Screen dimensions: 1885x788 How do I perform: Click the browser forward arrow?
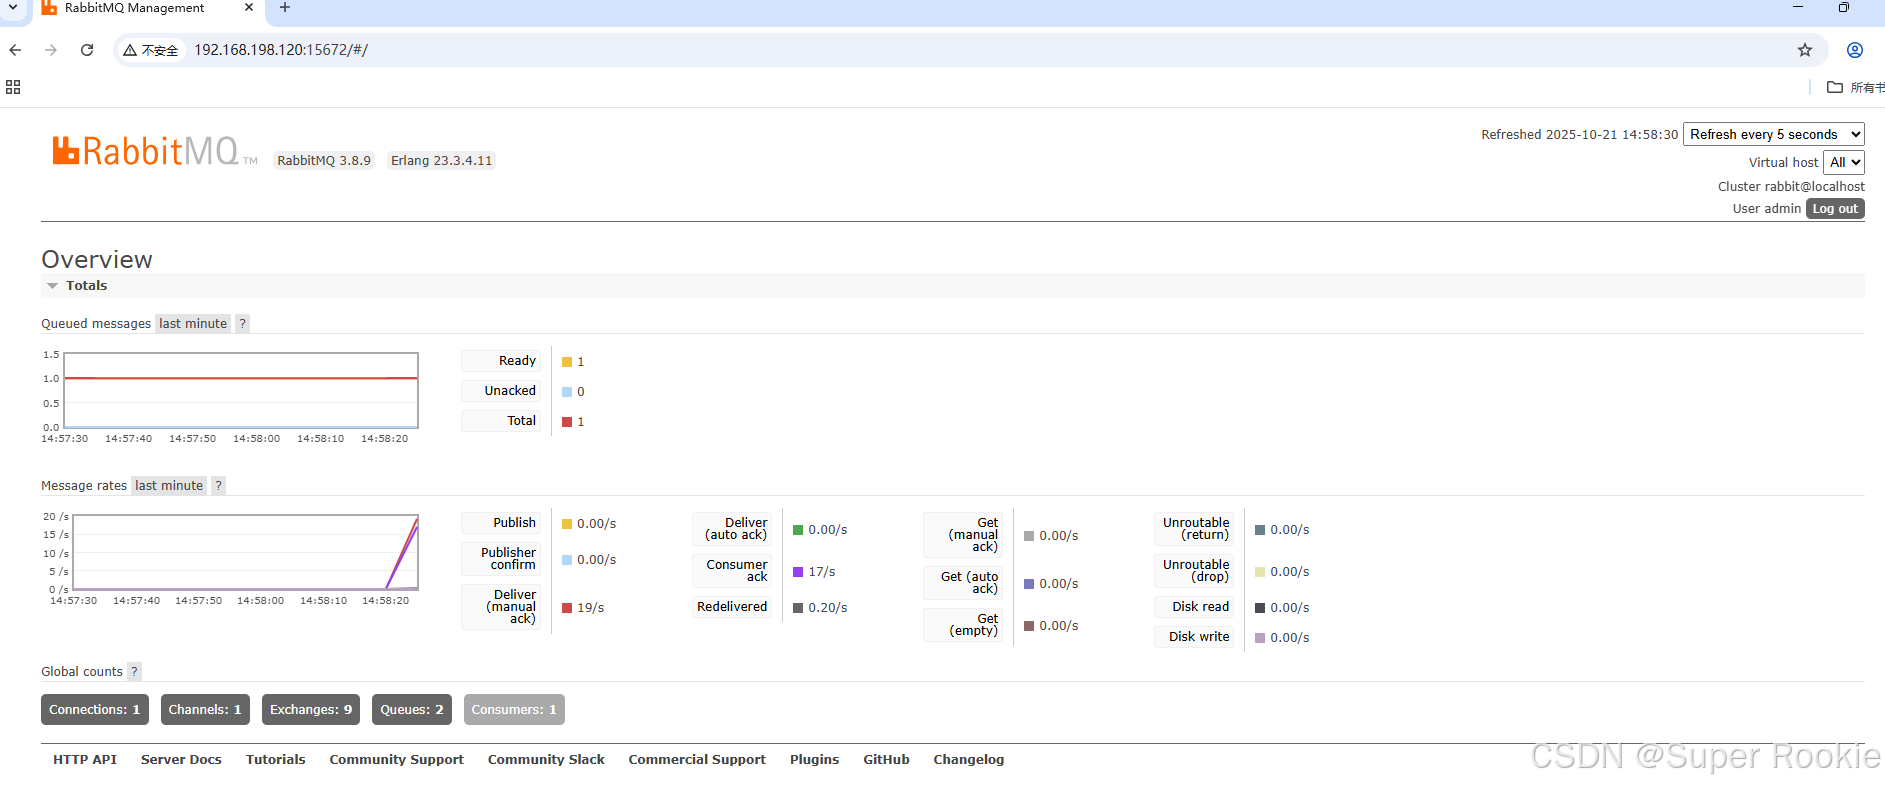pyautogui.click(x=51, y=50)
